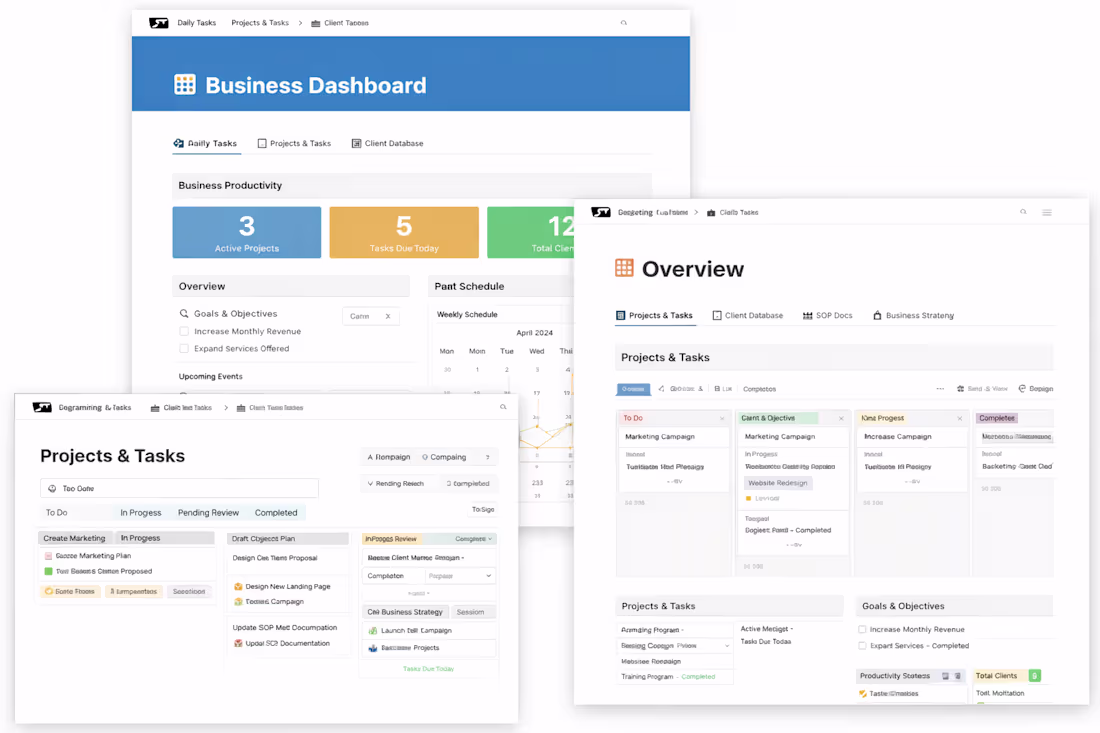Click orange Tasks Due Today stat card

404,232
